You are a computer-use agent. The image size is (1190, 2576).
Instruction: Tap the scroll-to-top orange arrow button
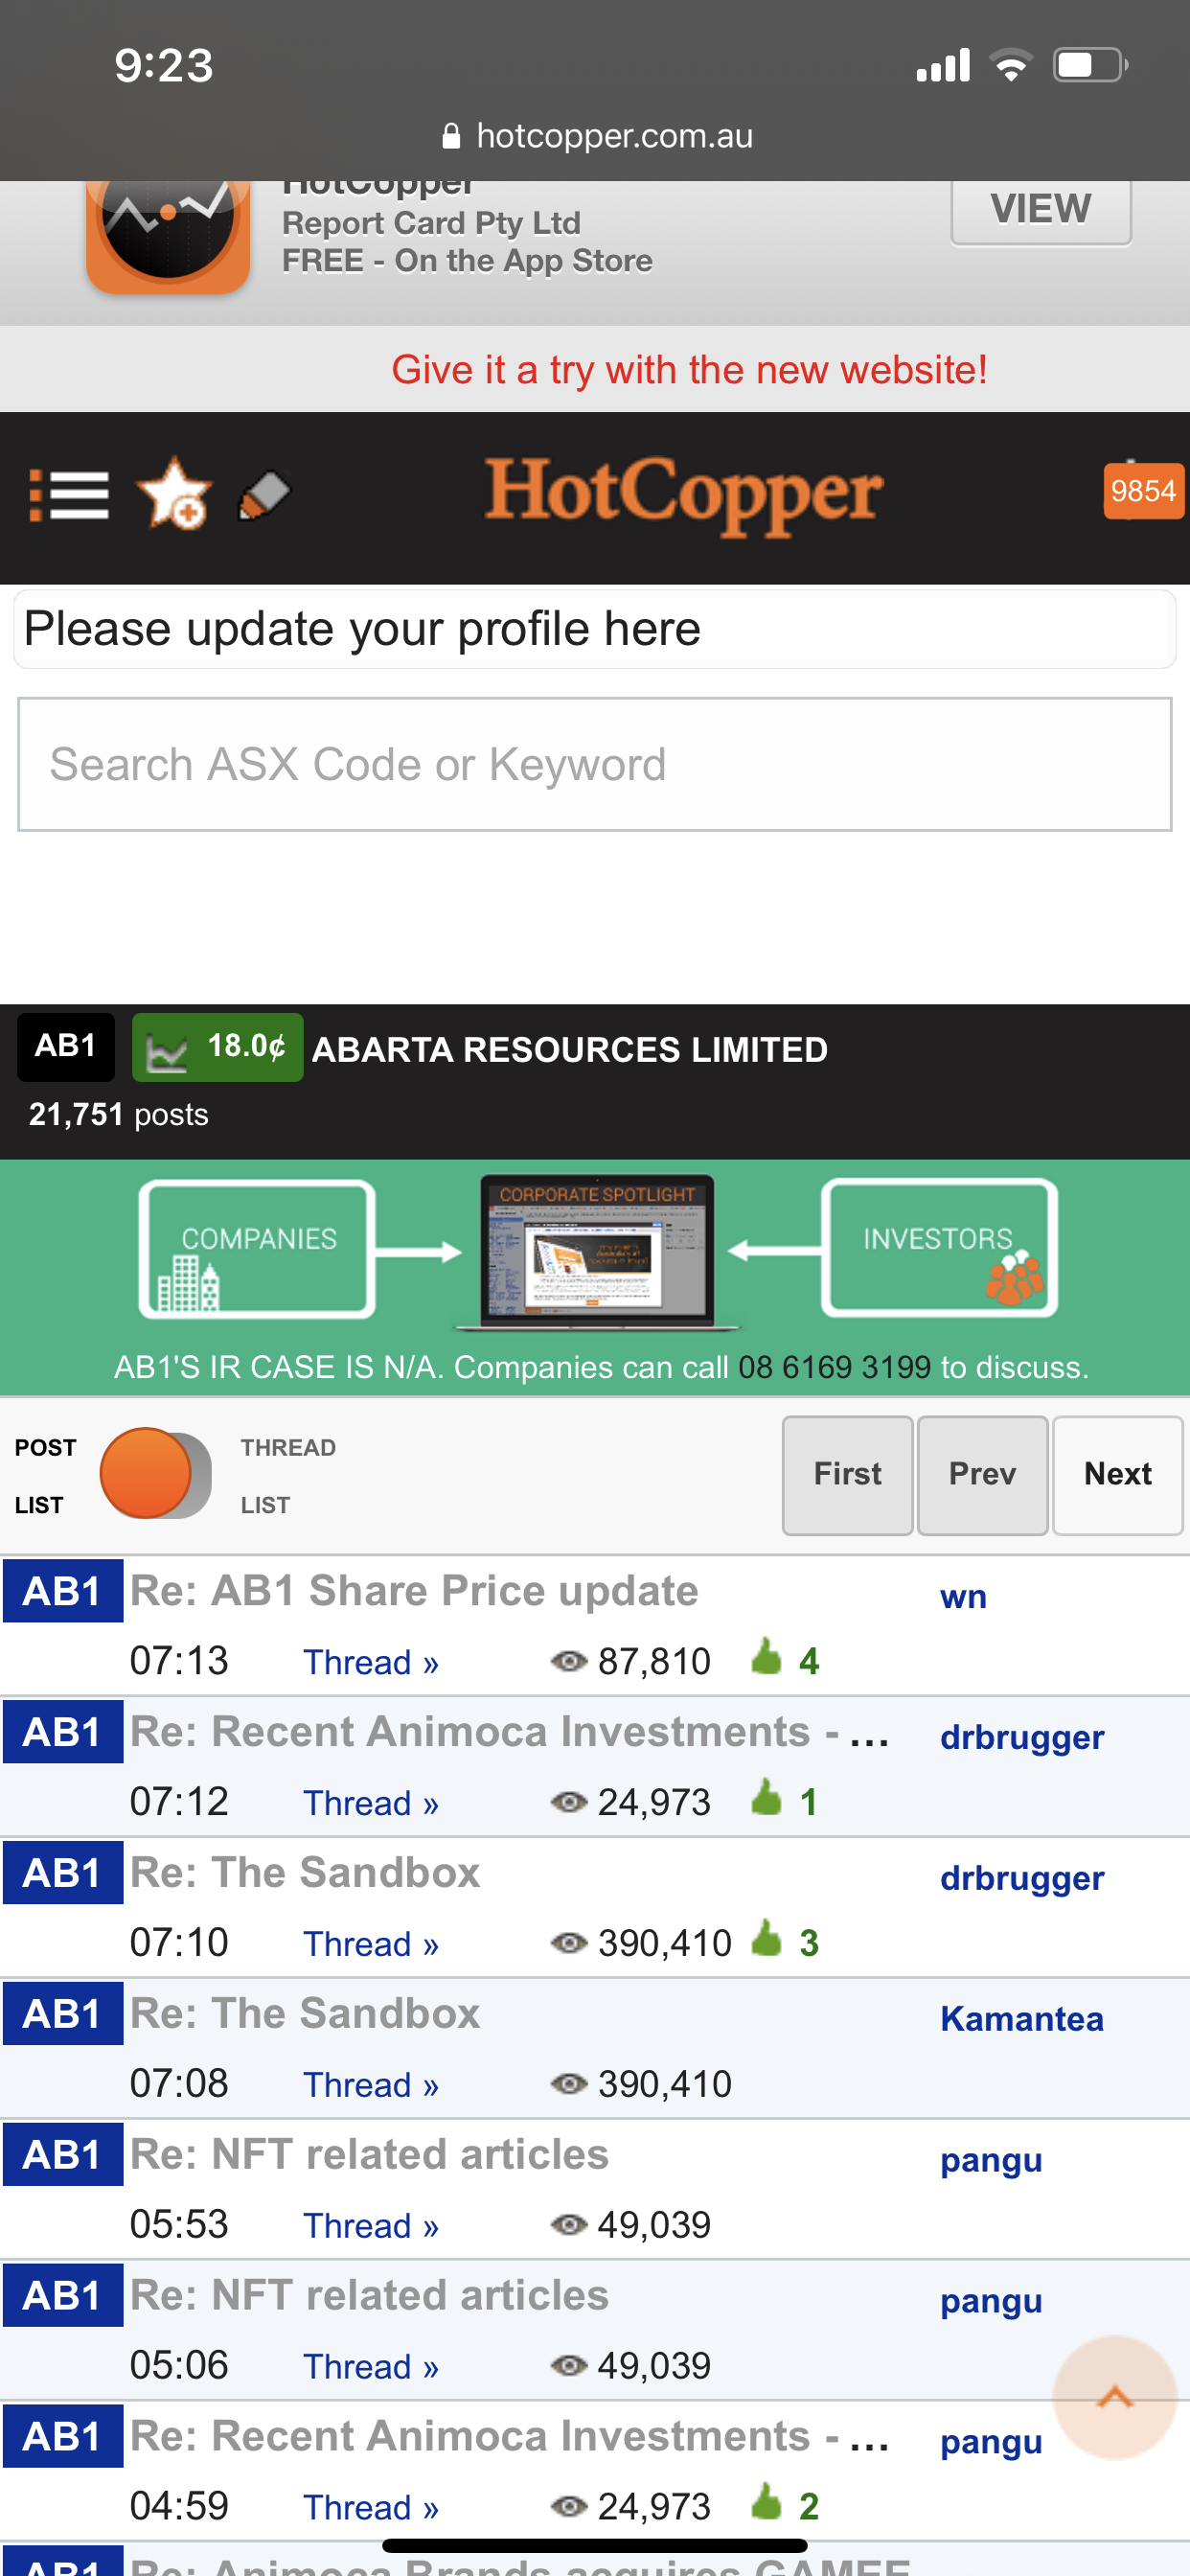click(x=1114, y=2396)
